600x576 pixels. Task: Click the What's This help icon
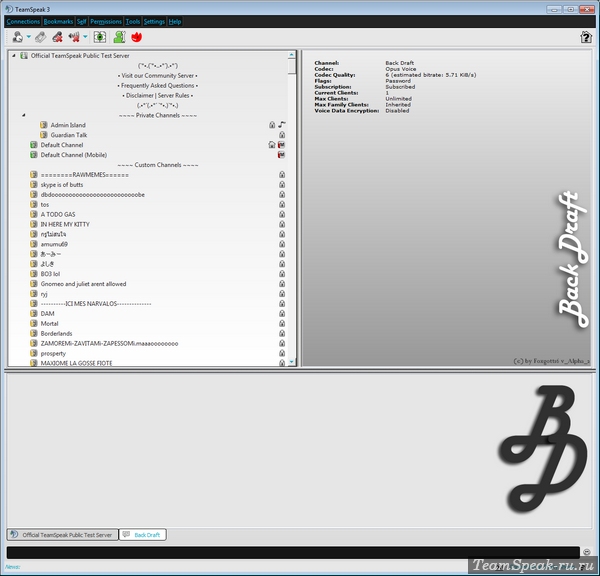tap(586, 38)
